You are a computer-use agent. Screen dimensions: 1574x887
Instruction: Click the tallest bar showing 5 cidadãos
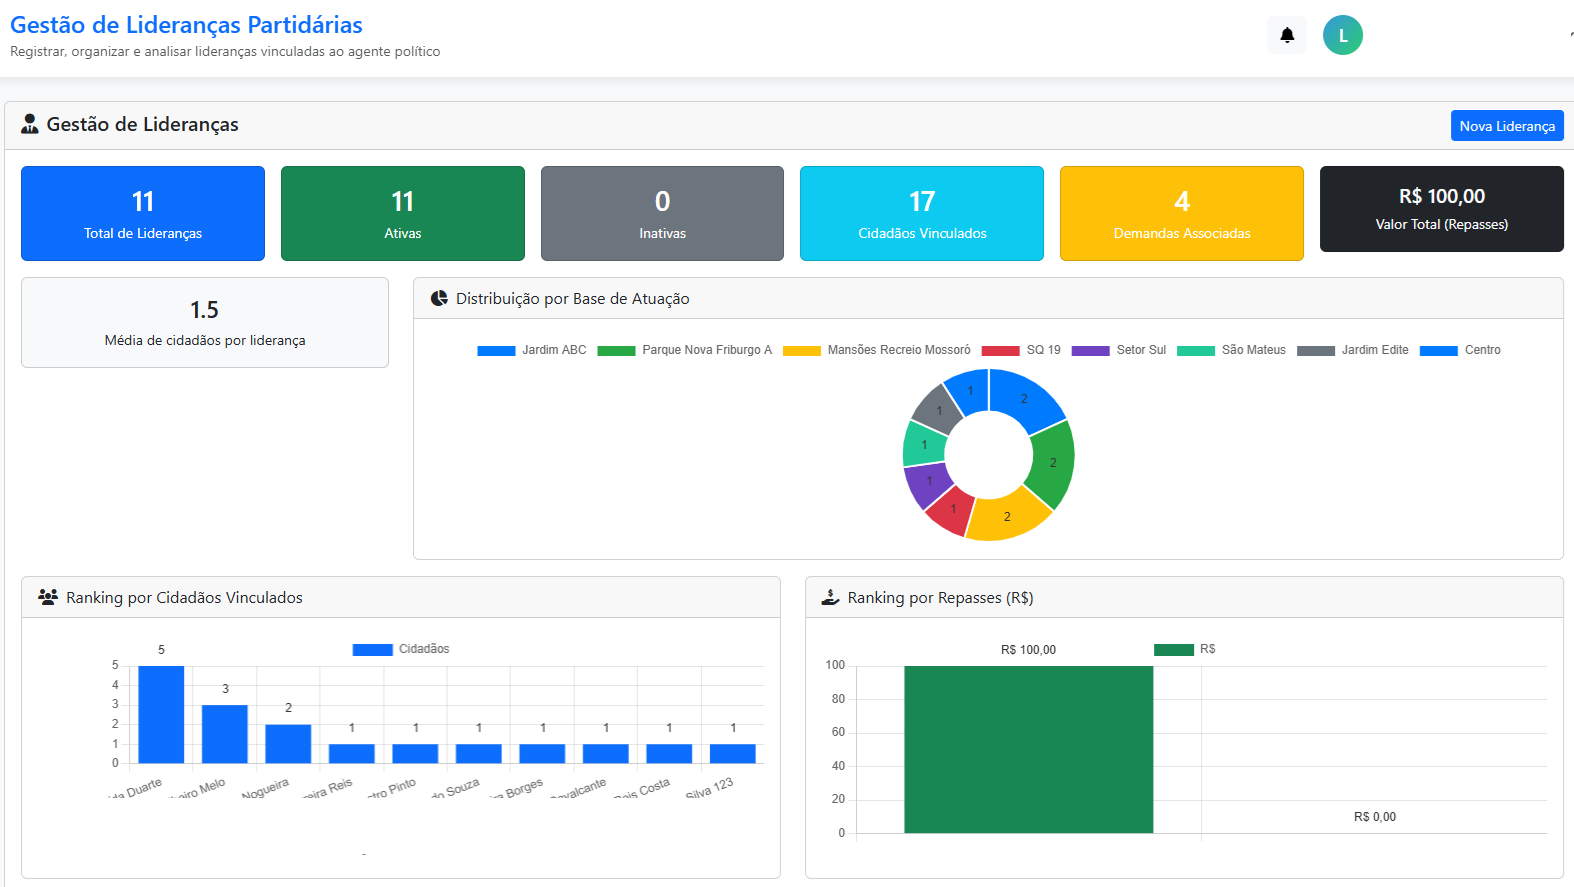(161, 714)
